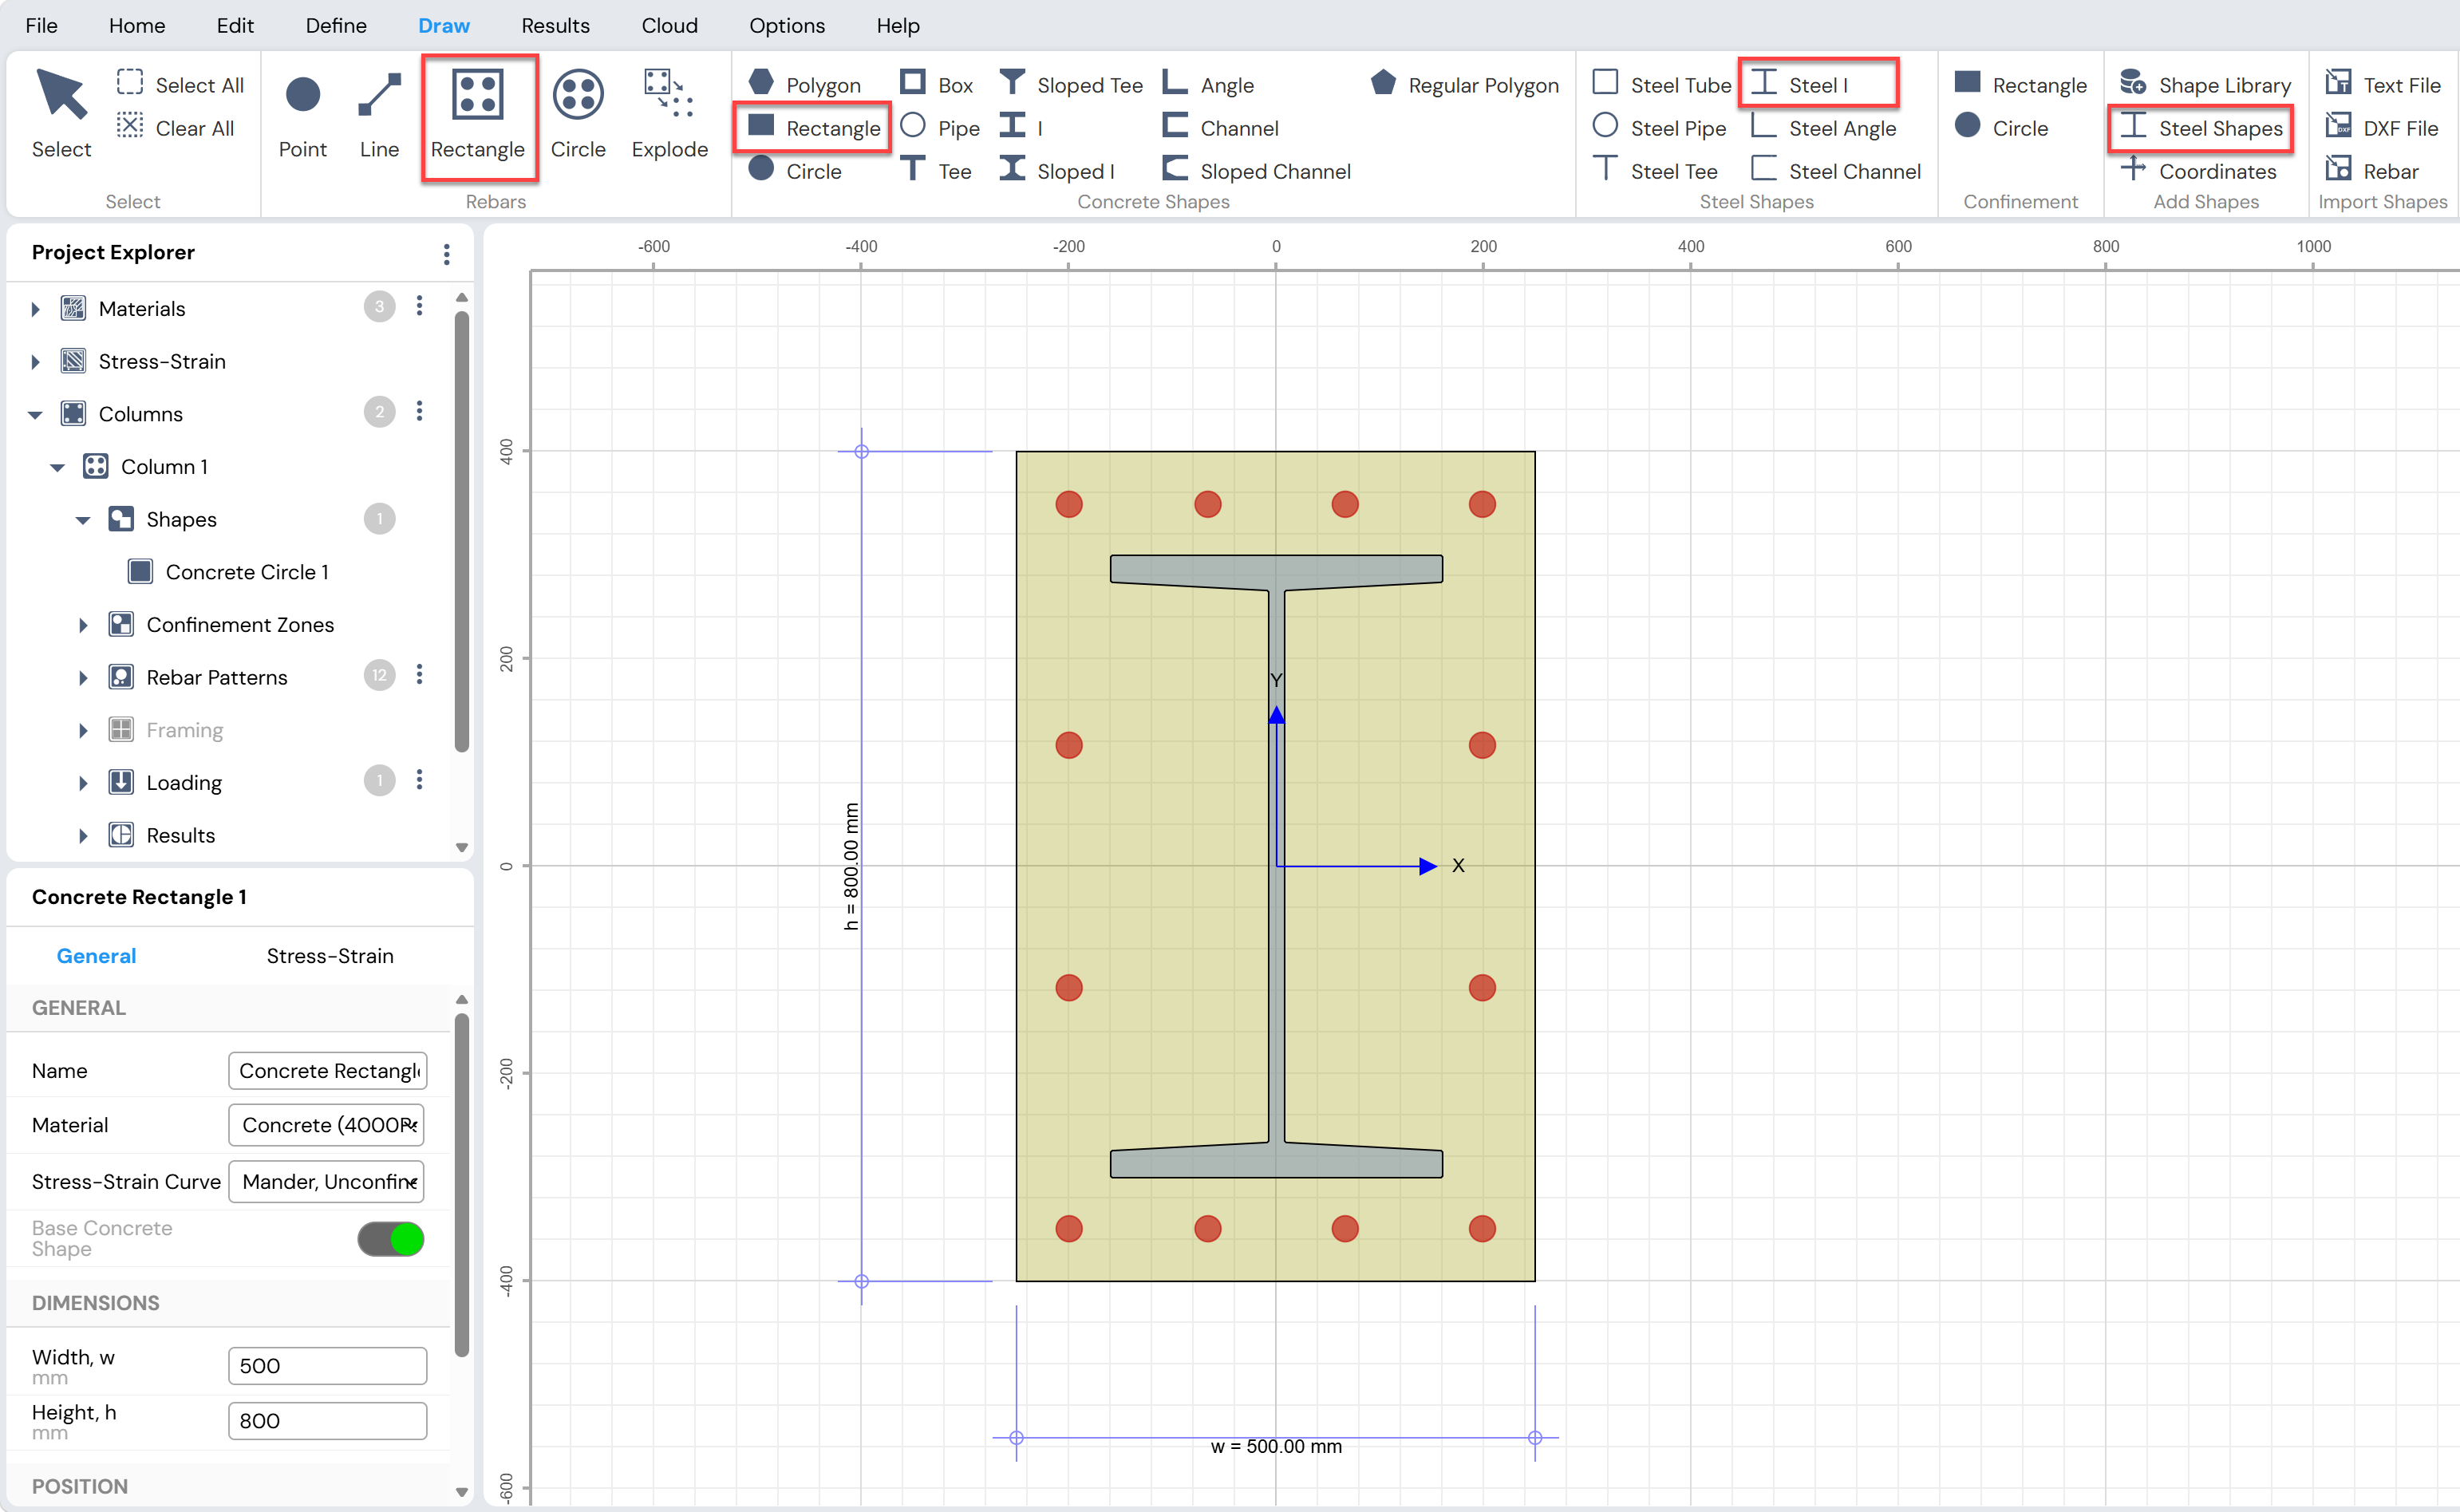The height and width of the screenshot is (1512, 2460).
Task: Select the Sloped I concrete shape
Action: click(x=1056, y=171)
